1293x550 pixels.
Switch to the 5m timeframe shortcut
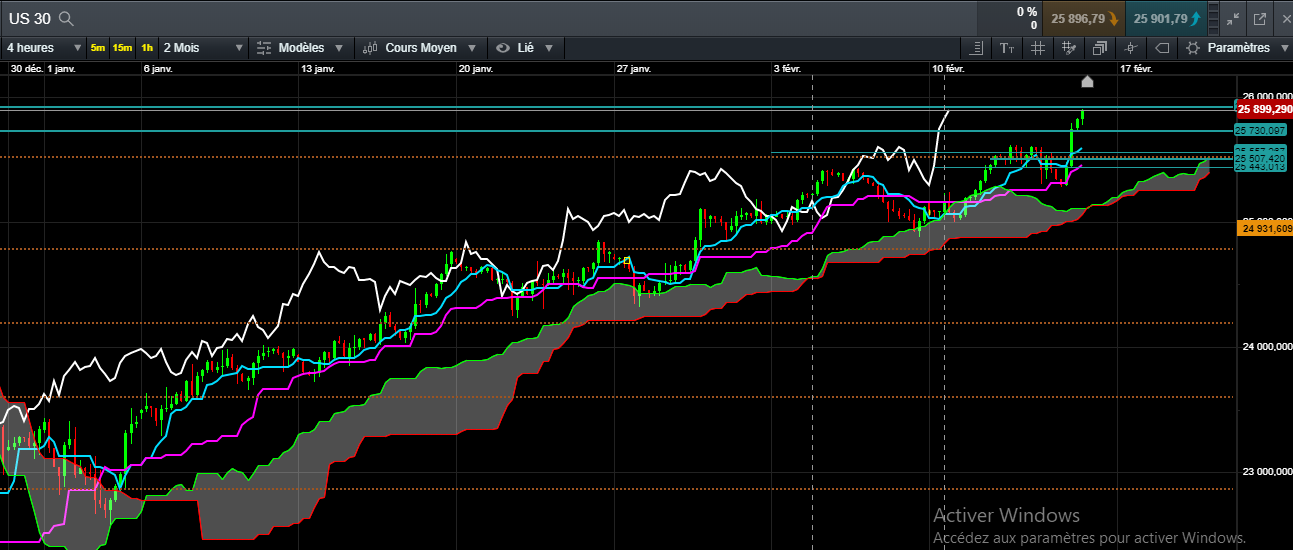click(x=97, y=47)
